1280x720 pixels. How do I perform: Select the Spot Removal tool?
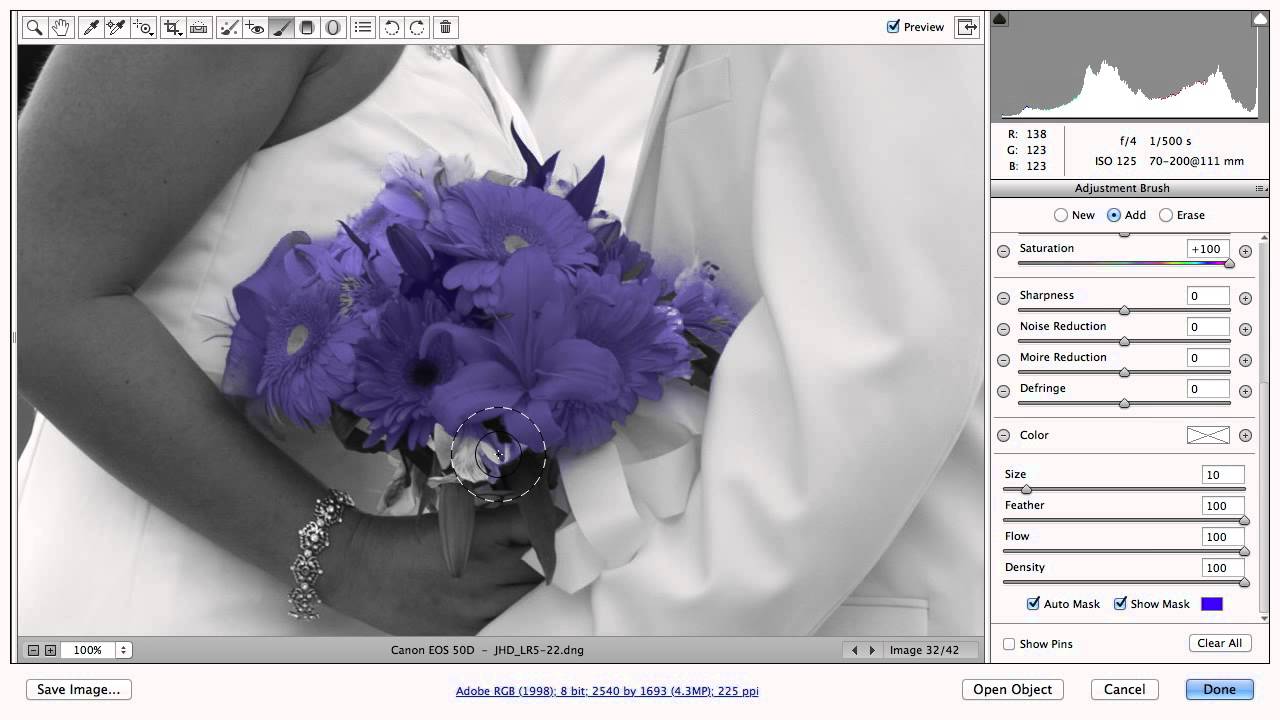click(x=230, y=28)
